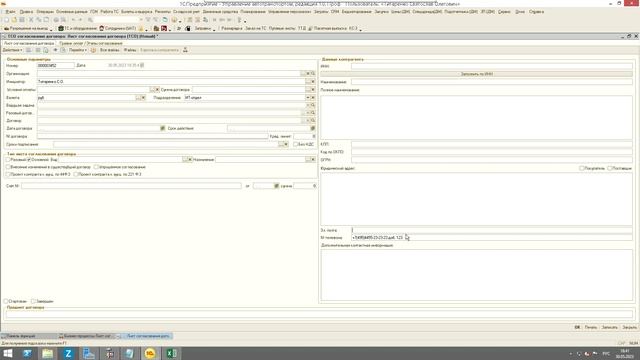Open the calendar icon next to document Дата
The height and width of the screenshot is (360, 640).
142,65
